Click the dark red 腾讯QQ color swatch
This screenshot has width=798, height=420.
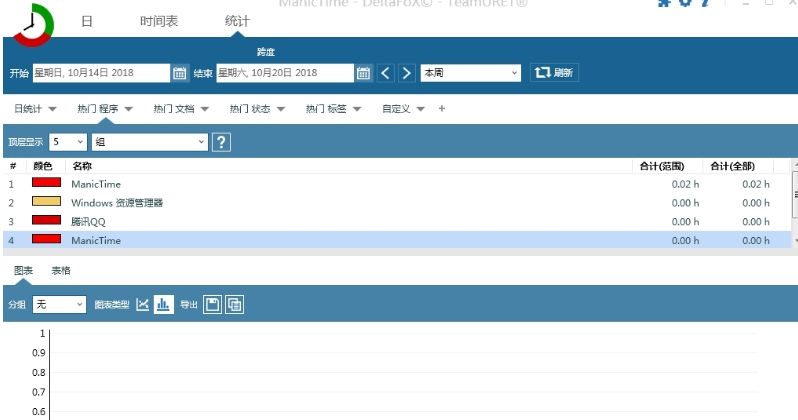click(46, 220)
